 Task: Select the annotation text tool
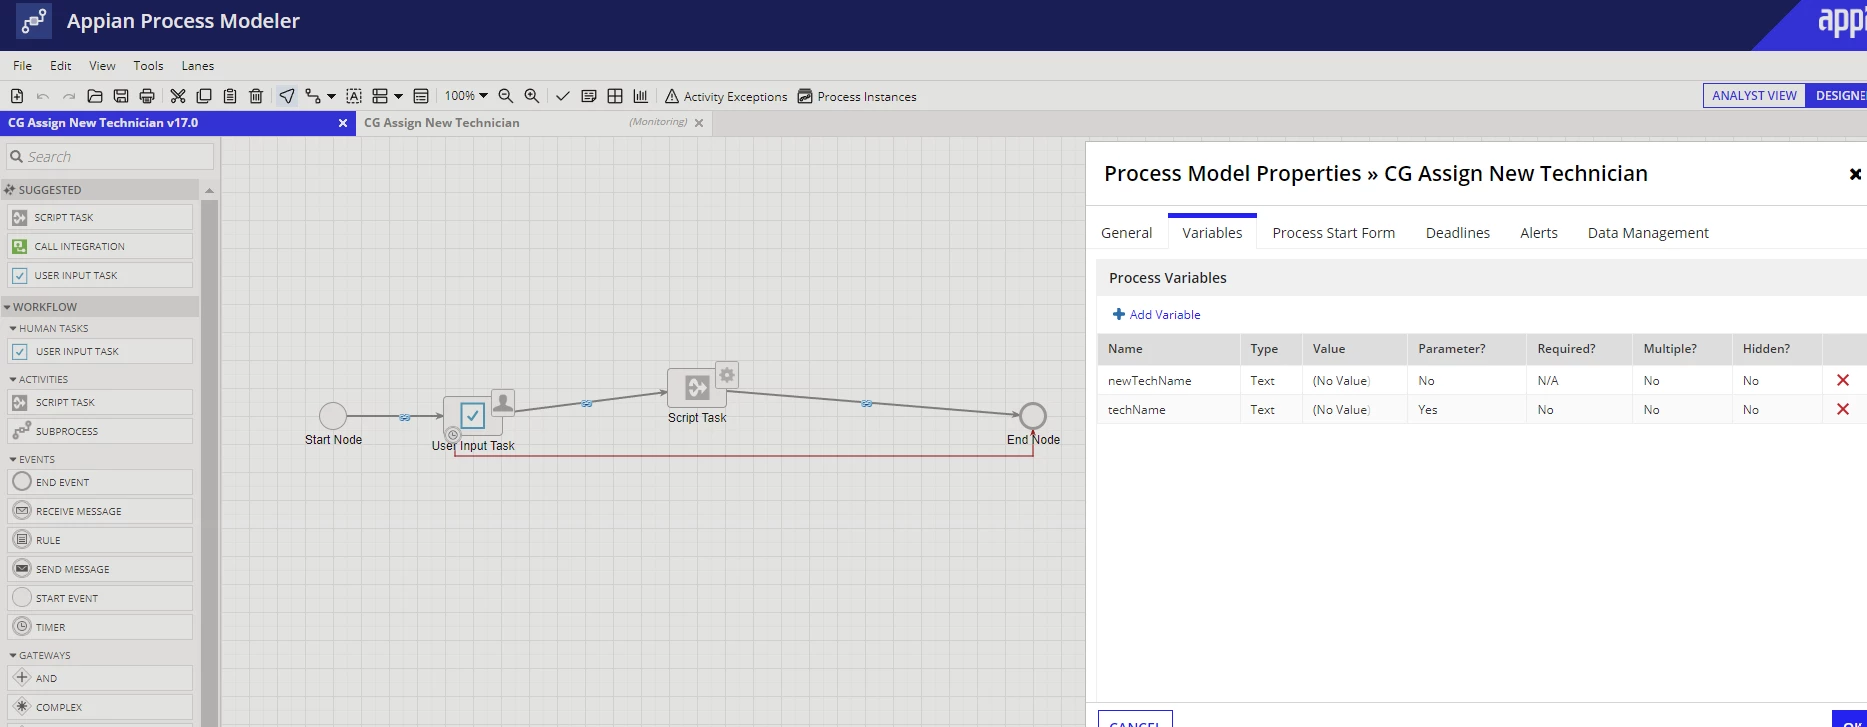(x=354, y=96)
